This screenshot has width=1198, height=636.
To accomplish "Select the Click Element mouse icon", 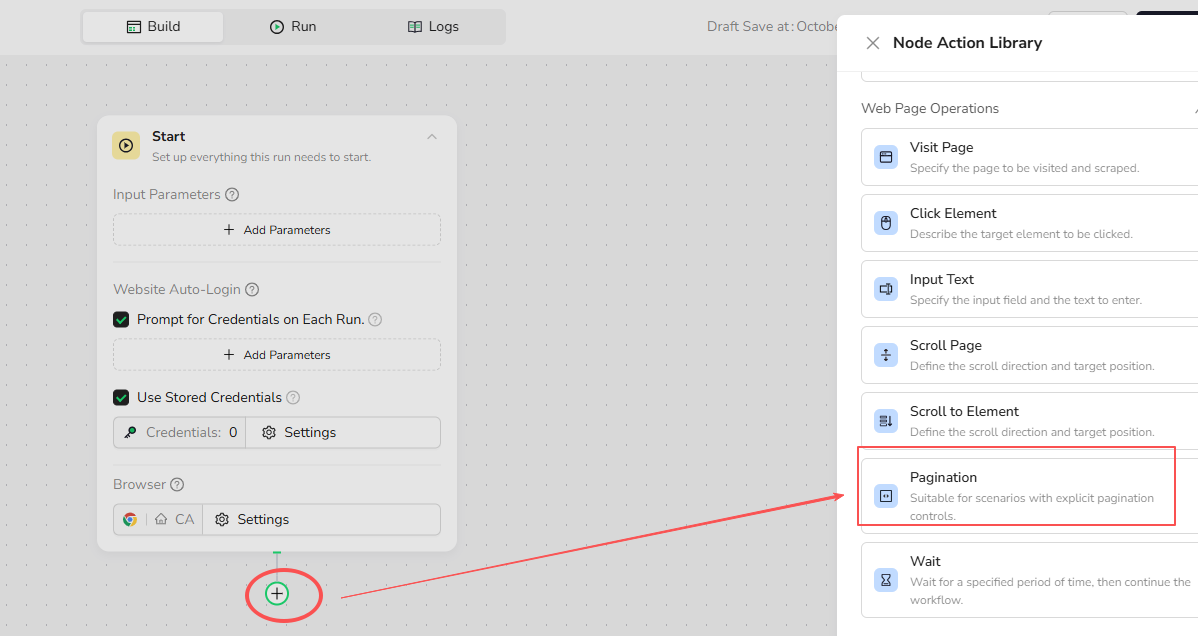I will click(x=885, y=223).
